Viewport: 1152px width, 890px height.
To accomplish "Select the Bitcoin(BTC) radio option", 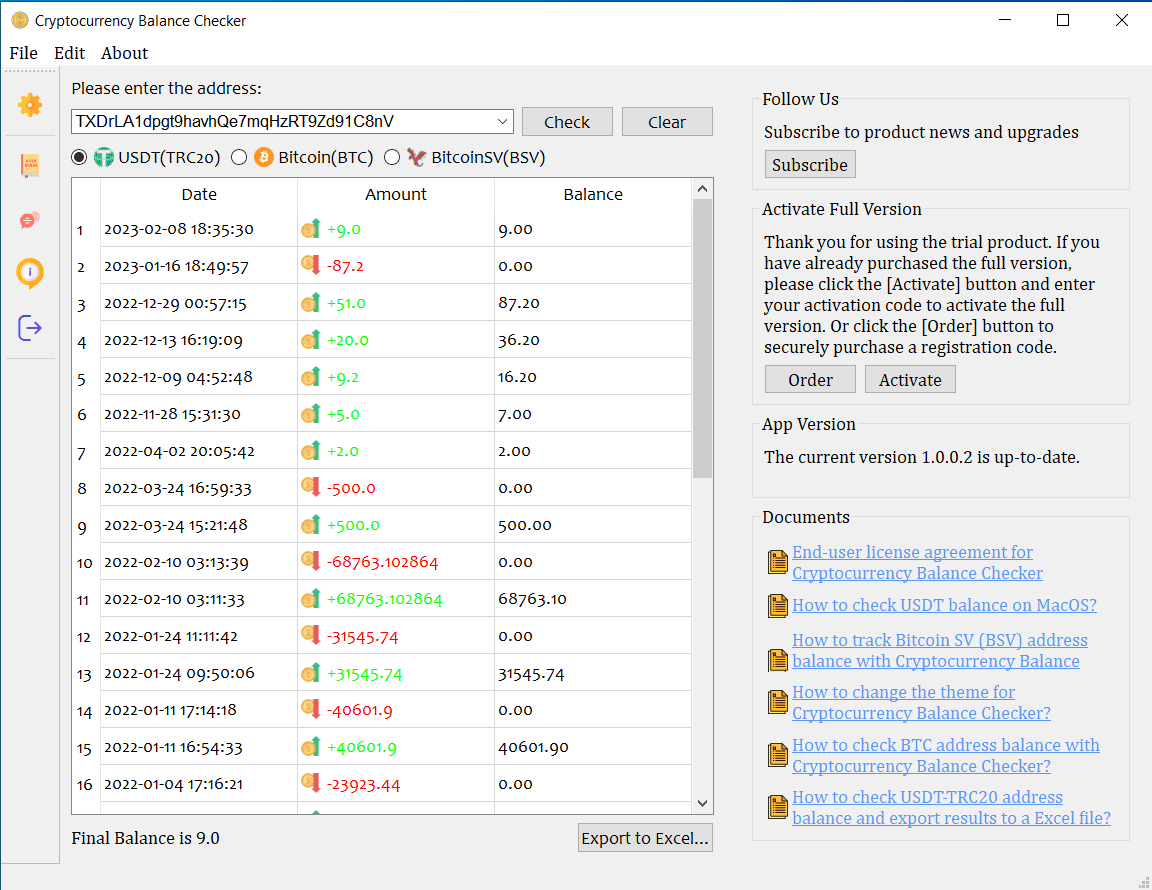I will click(239, 157).
